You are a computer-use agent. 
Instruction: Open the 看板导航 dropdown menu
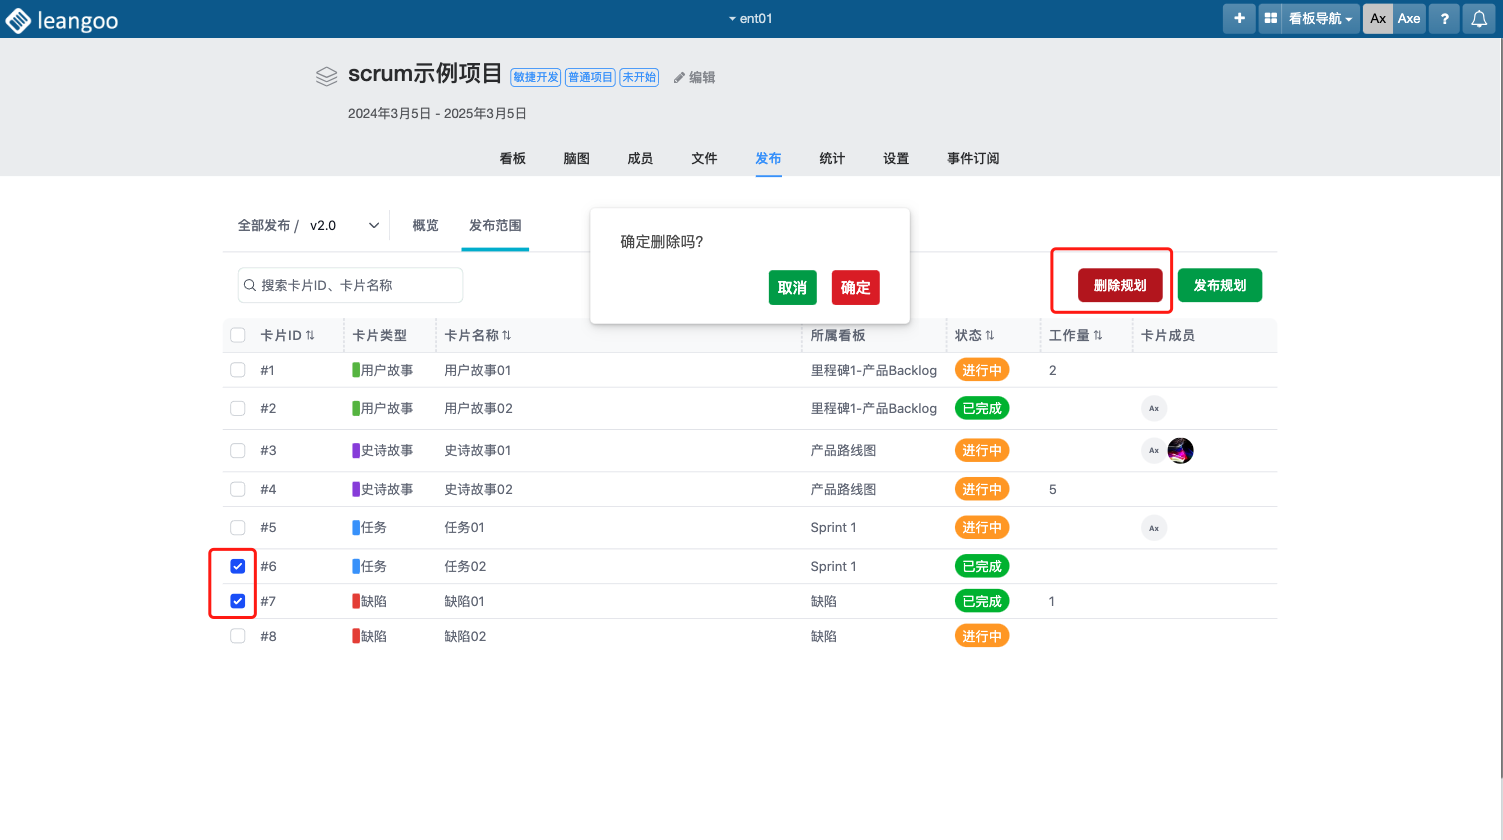pyautogui.click(x=1320, y=18)
